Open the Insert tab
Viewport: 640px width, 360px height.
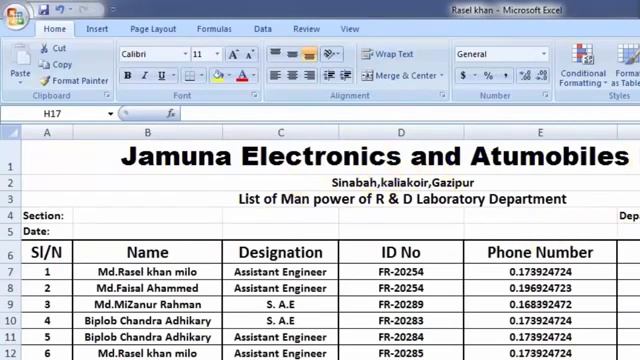click(97, 29)
